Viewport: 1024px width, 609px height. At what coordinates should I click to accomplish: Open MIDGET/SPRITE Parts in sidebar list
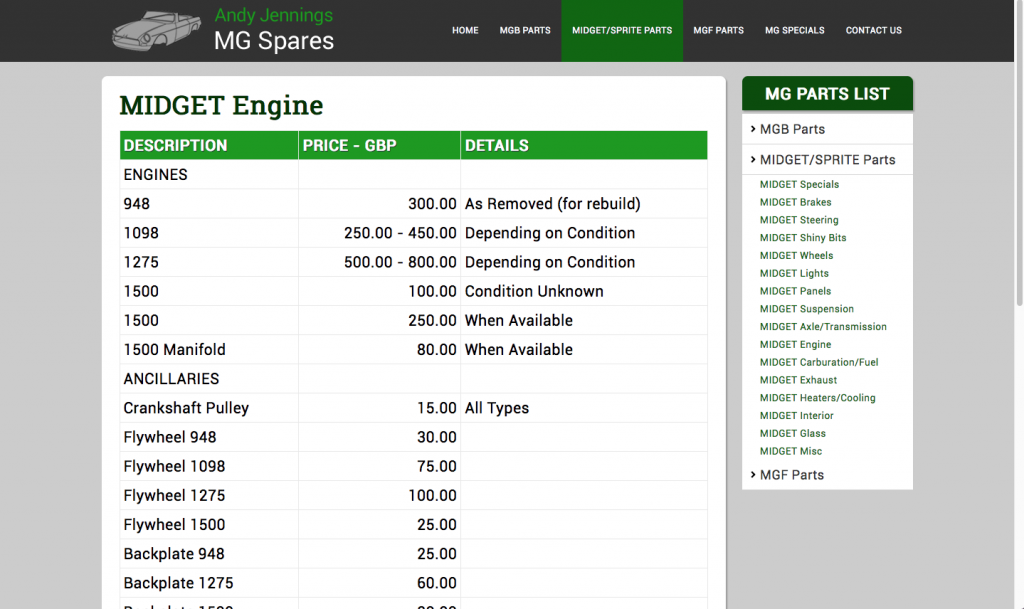(827, 160)
